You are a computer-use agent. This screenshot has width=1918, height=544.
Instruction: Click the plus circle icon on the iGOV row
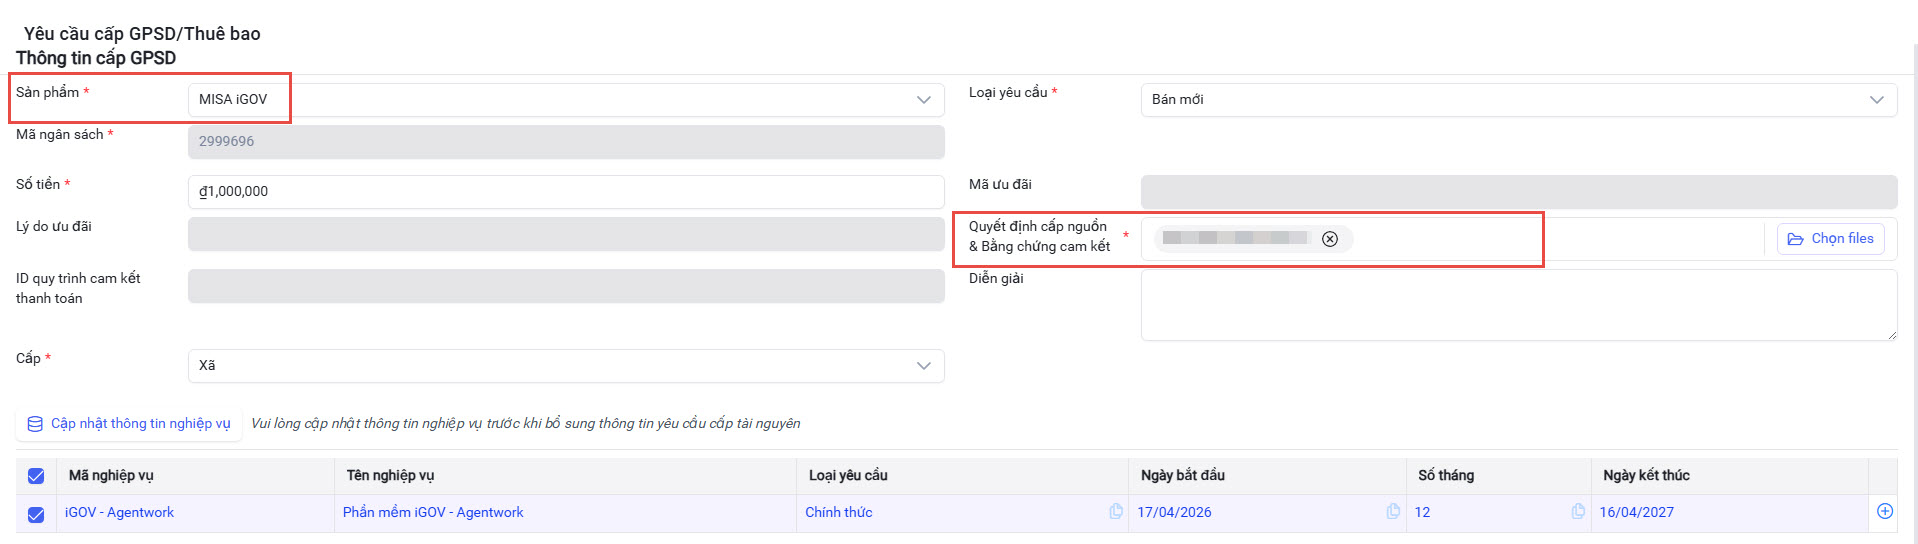click(1884, 512)
